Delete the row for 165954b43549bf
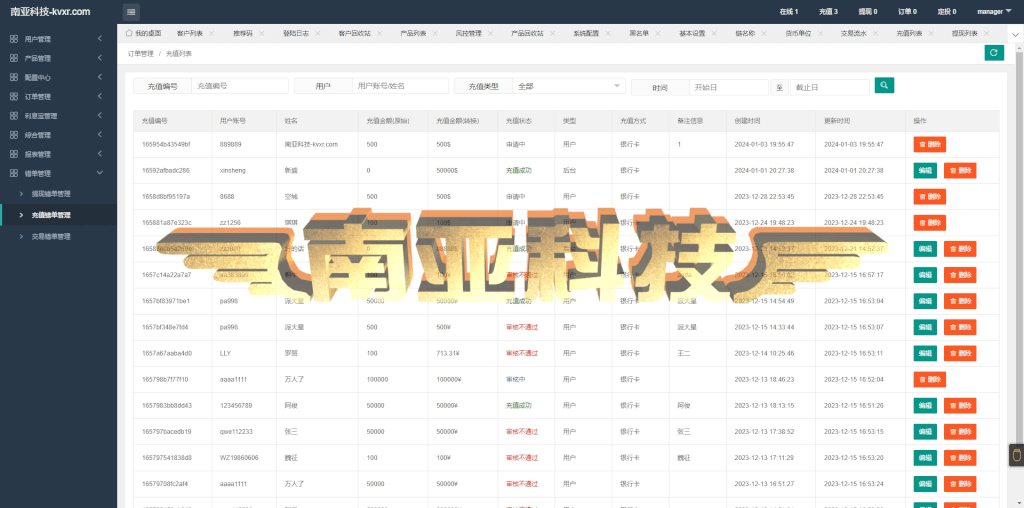1024x508 pixels. click(929, 144)
